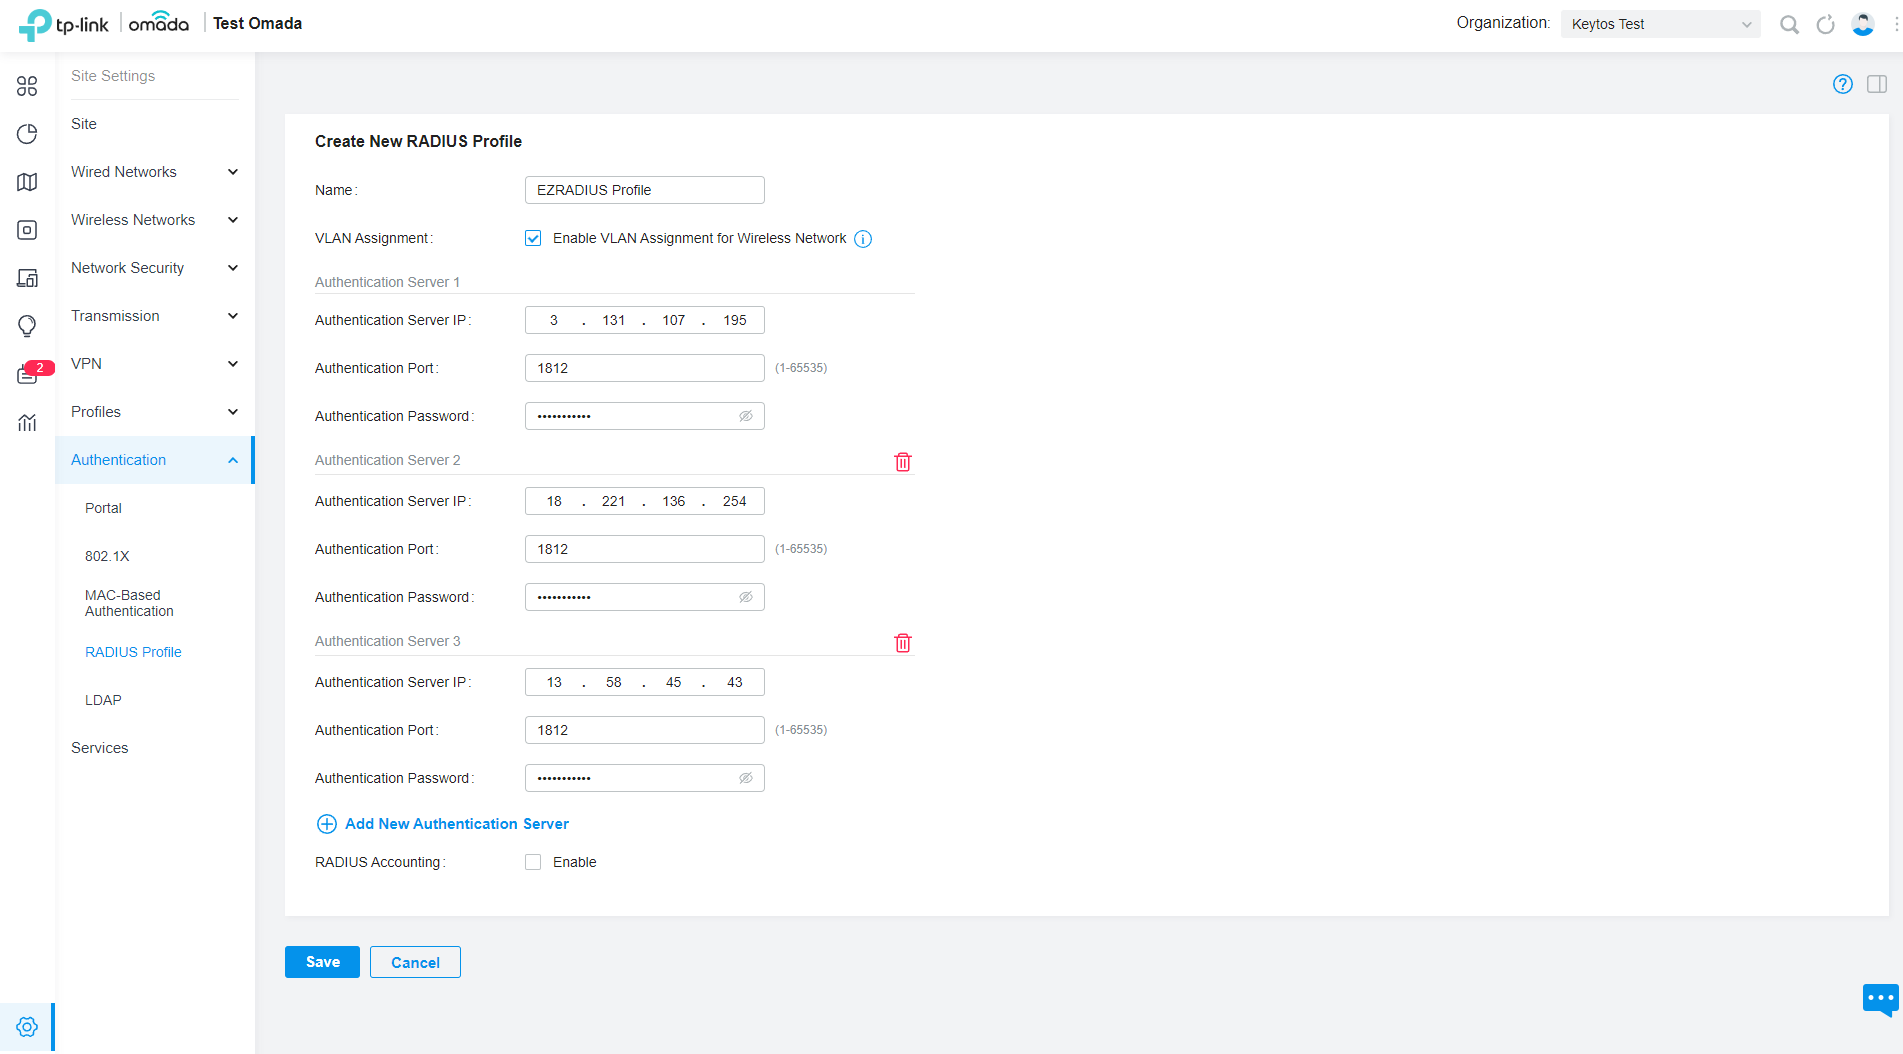
Task: Open the Reports chart icon
Action: tap(27, 422)
